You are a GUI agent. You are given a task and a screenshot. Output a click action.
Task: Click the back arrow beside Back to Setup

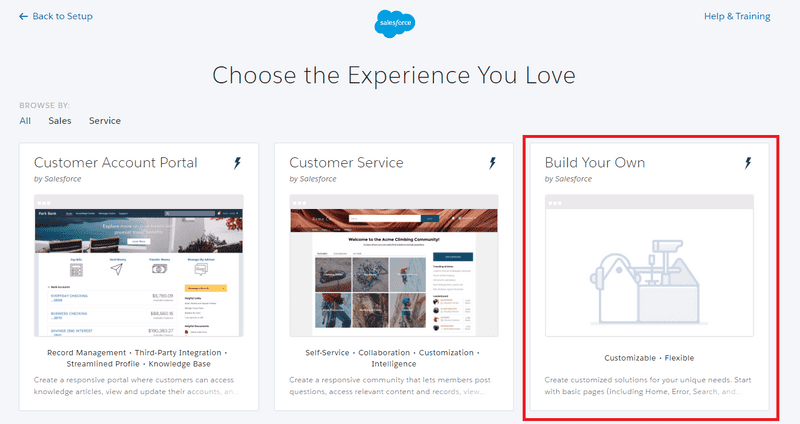(x=23, y=16)
